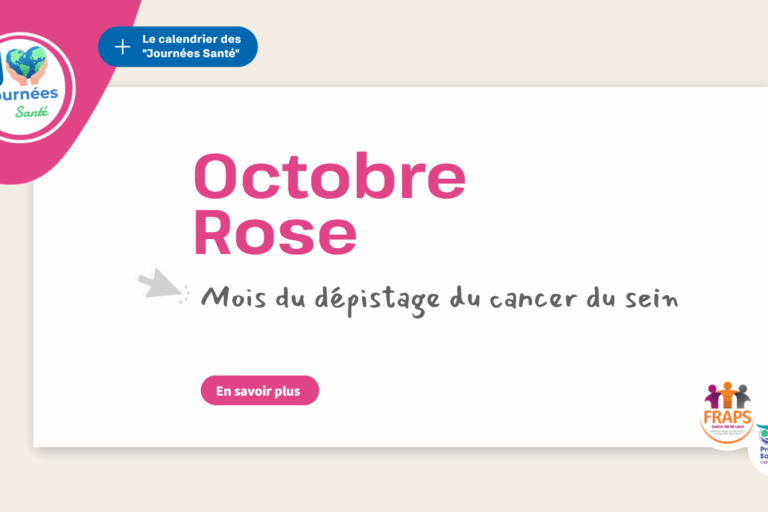Click the "Octobre" heading word

click(x=329, y=178)
